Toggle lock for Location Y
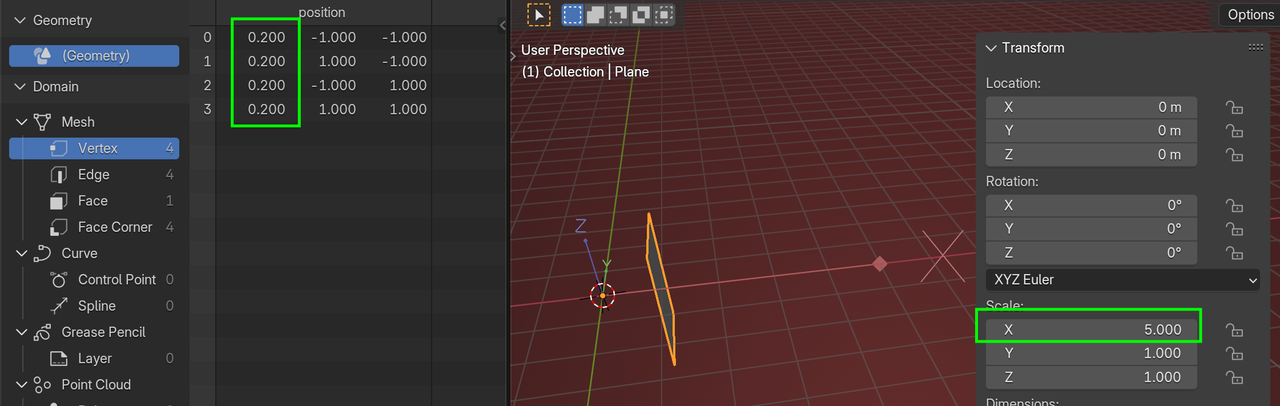The height and width of the screenshot is (406, 1280). click(x=1235, y=131)
